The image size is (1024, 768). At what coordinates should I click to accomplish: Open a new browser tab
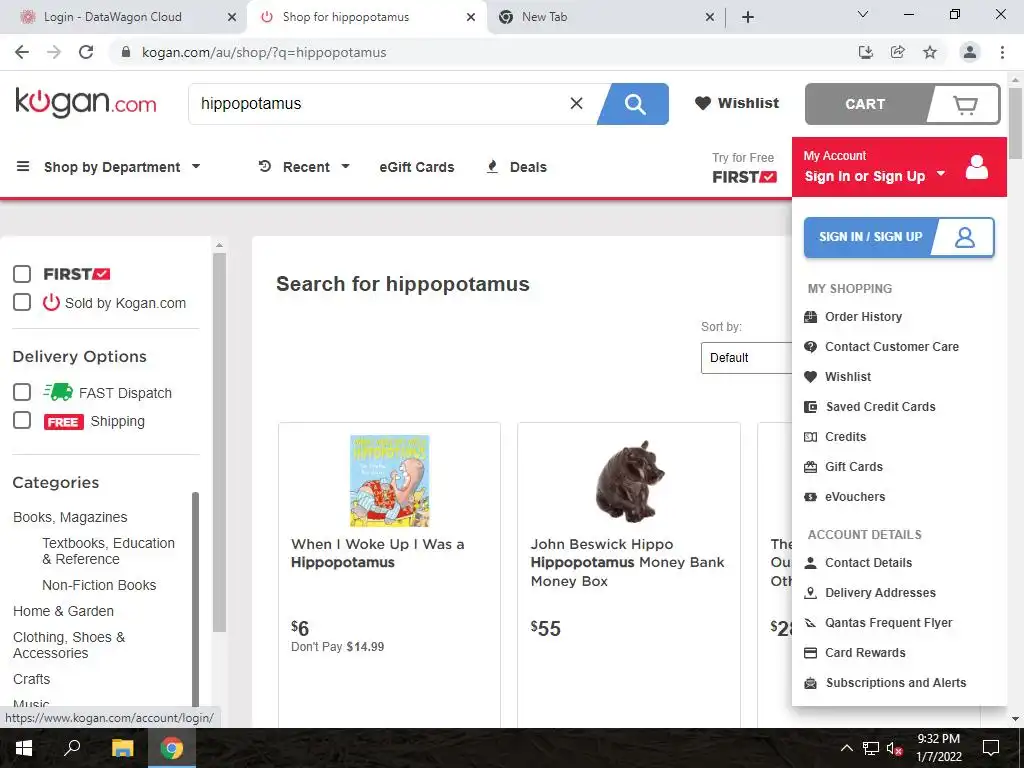tap(748, 17)
